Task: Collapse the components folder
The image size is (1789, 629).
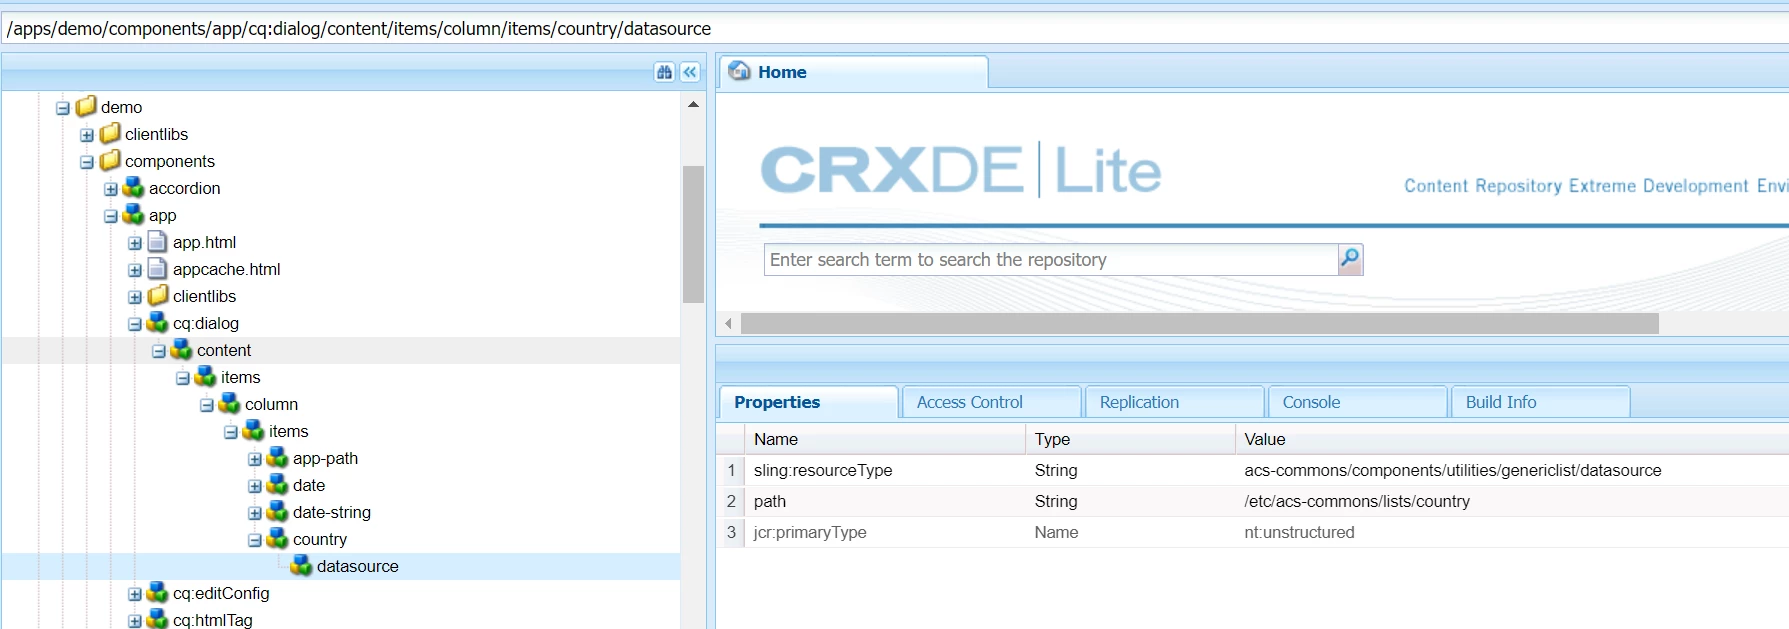Action: pyautogui.click(x=87, y=162)
